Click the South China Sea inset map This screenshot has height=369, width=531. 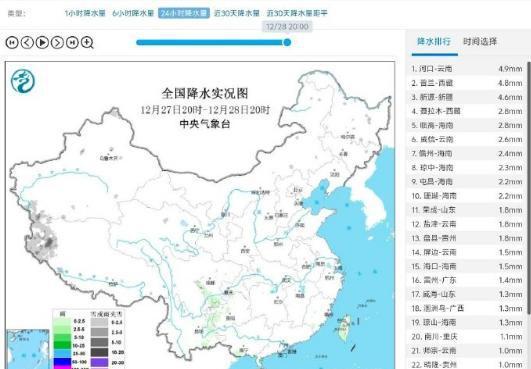coord(28,349)
